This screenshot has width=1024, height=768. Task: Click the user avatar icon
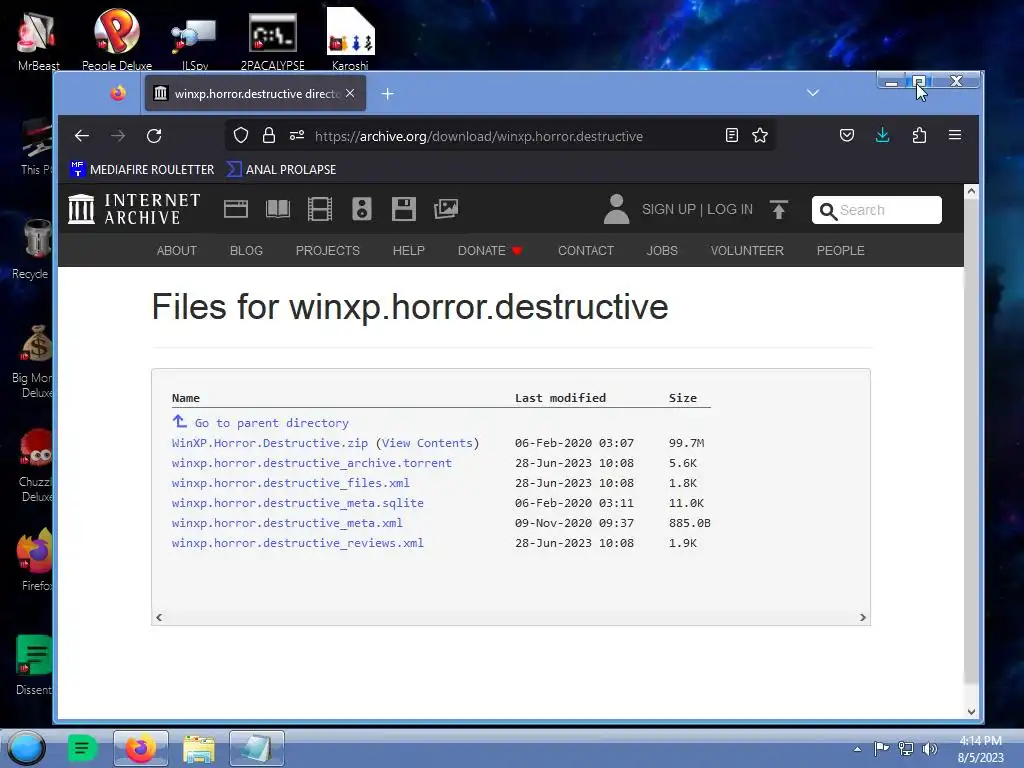(x=616, y=209)
